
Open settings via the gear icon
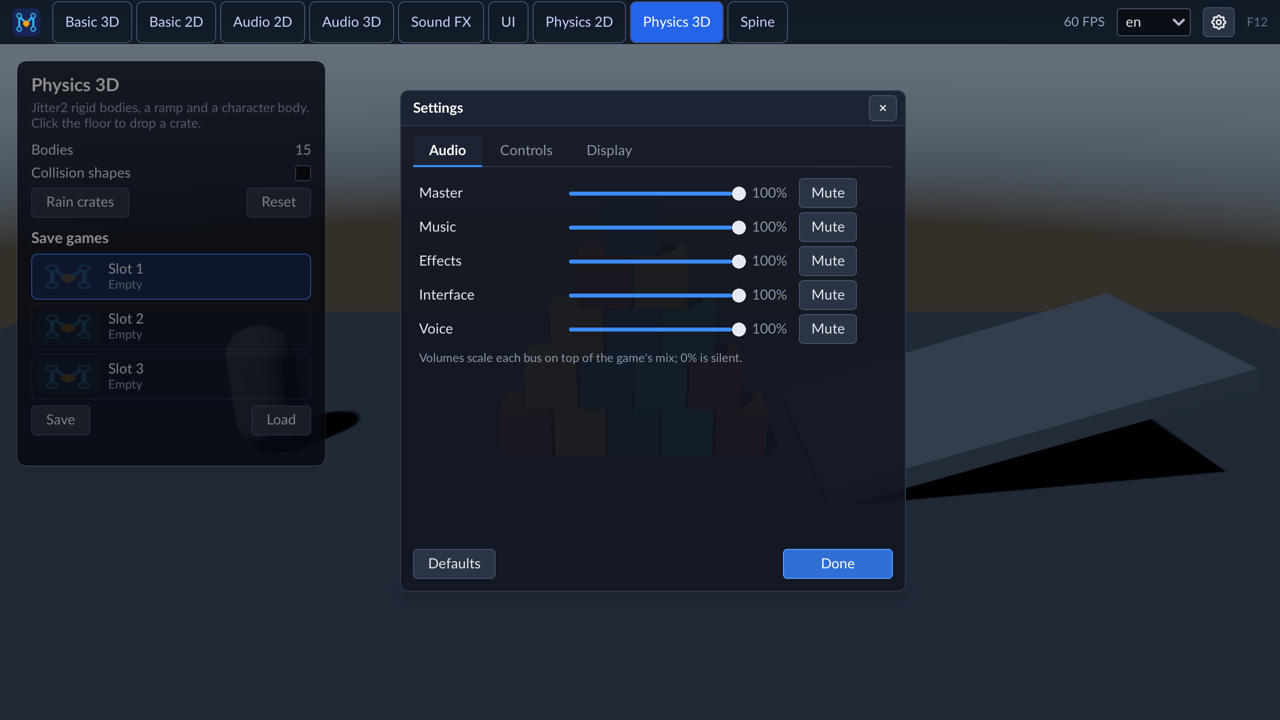point(1218,22)
